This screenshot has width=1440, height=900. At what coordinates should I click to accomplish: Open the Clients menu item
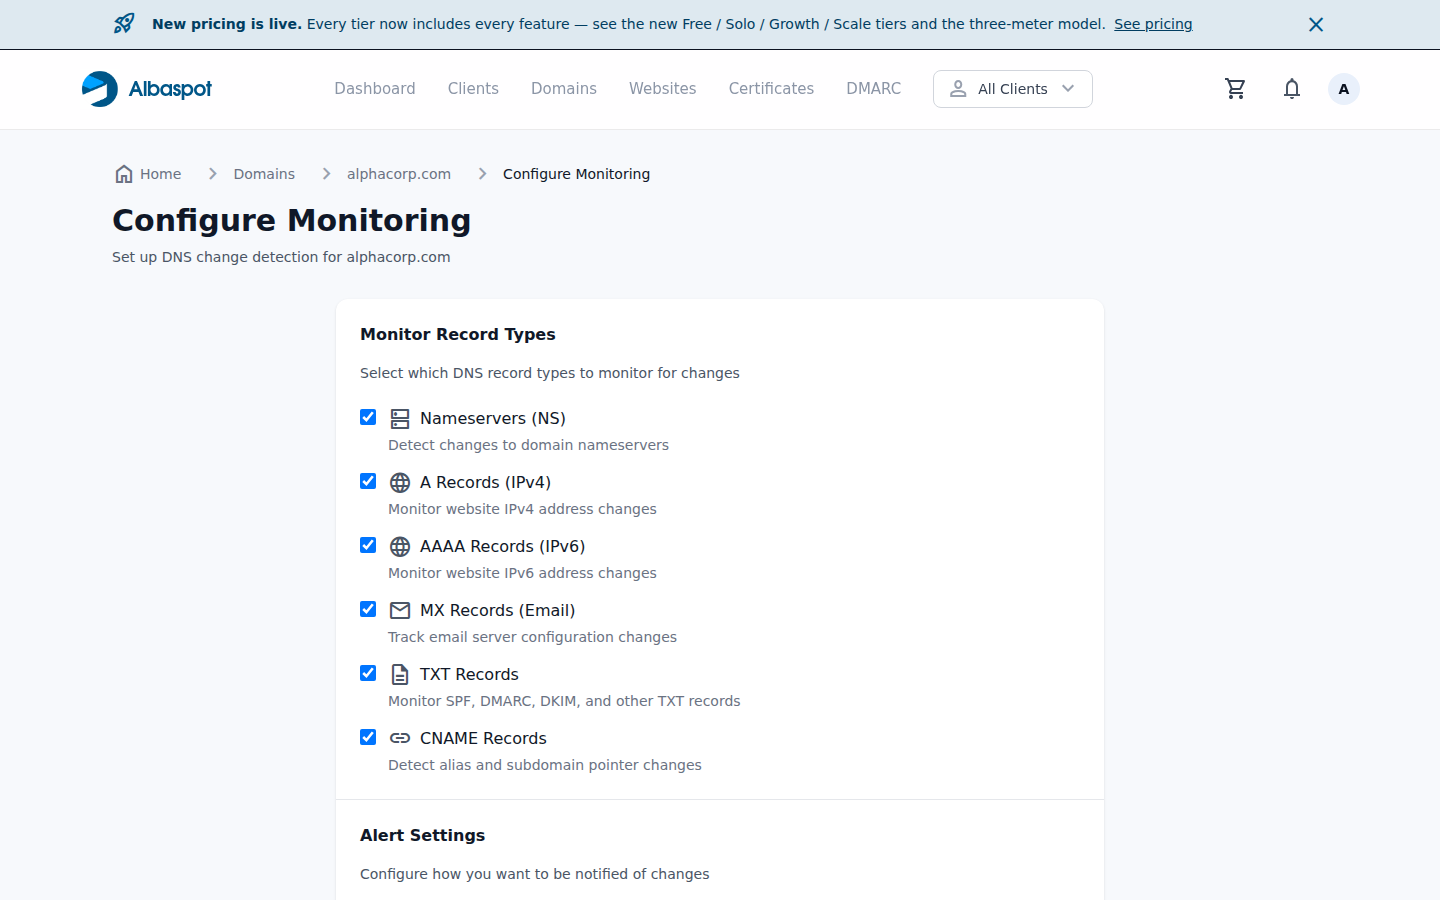coord(473,89)
